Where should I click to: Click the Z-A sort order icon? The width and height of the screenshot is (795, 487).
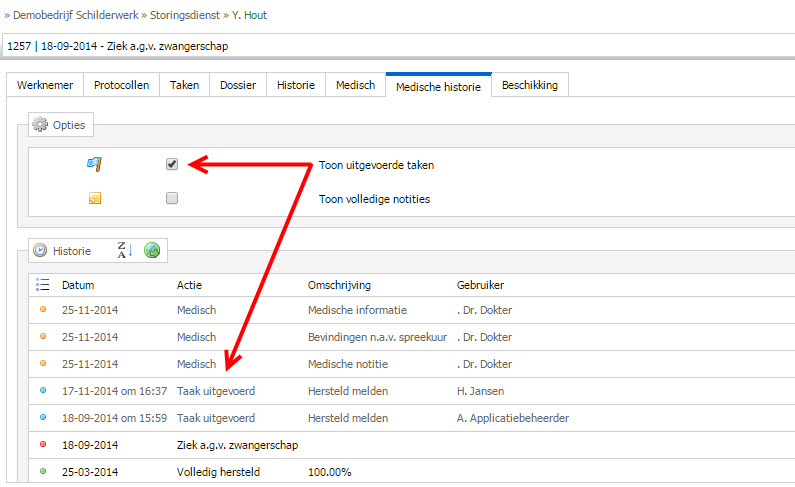(x=125, y=250)
